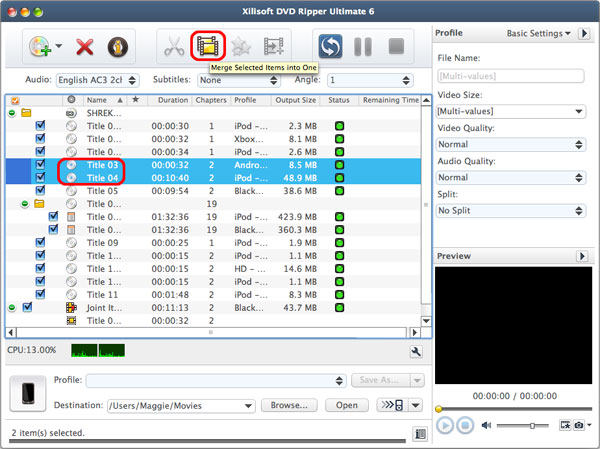Select the scissors Clip tool
The image size is (600, 449).
174,47
